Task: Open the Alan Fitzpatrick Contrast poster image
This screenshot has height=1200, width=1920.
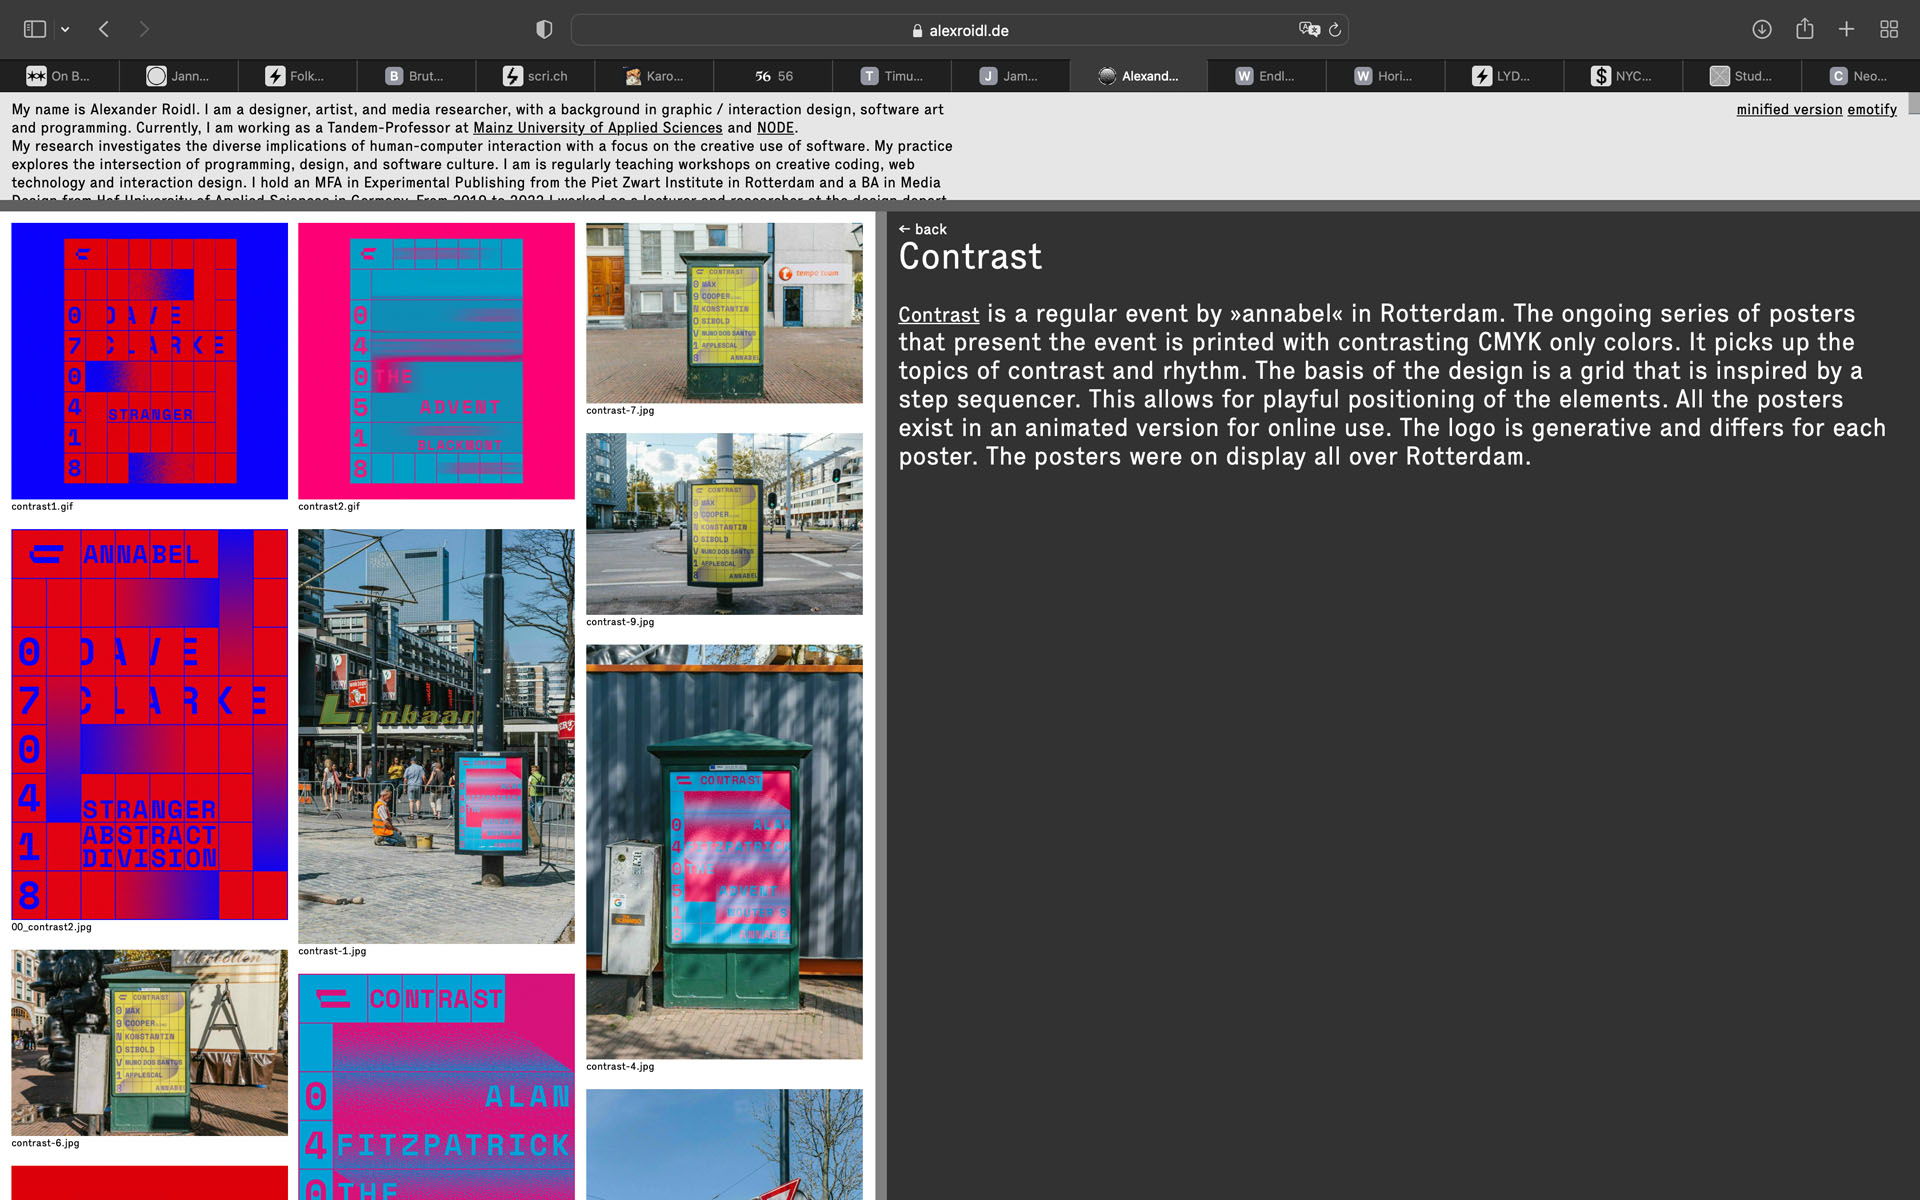Action: (x=436, y=1086)
